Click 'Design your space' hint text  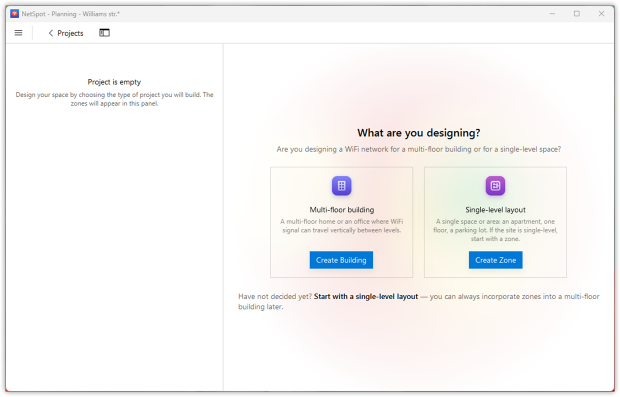pos(114,99)
